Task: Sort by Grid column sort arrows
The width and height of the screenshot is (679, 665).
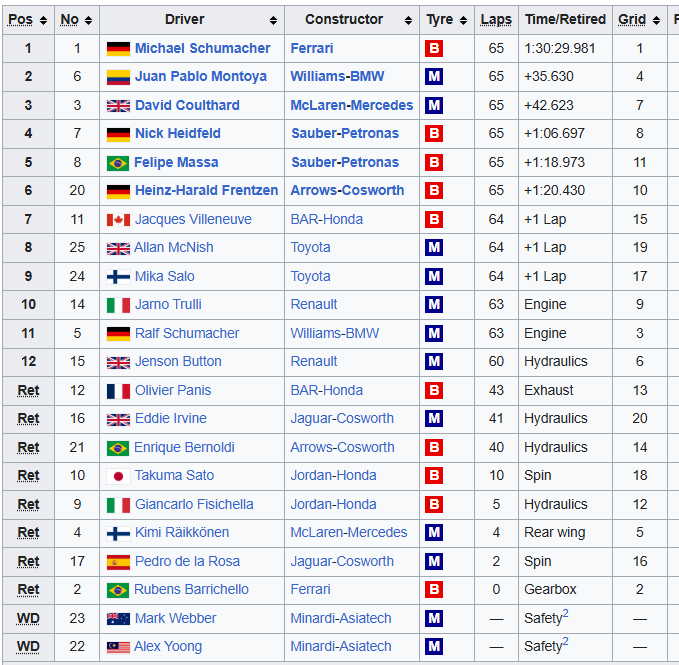Action: point(656,20)
